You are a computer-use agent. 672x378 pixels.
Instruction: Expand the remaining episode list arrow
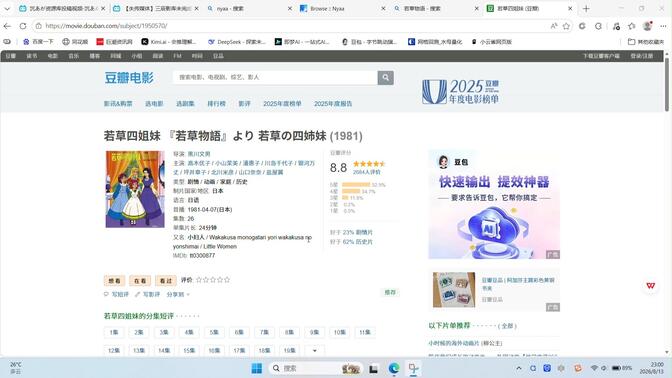click(x=315, y=351)
